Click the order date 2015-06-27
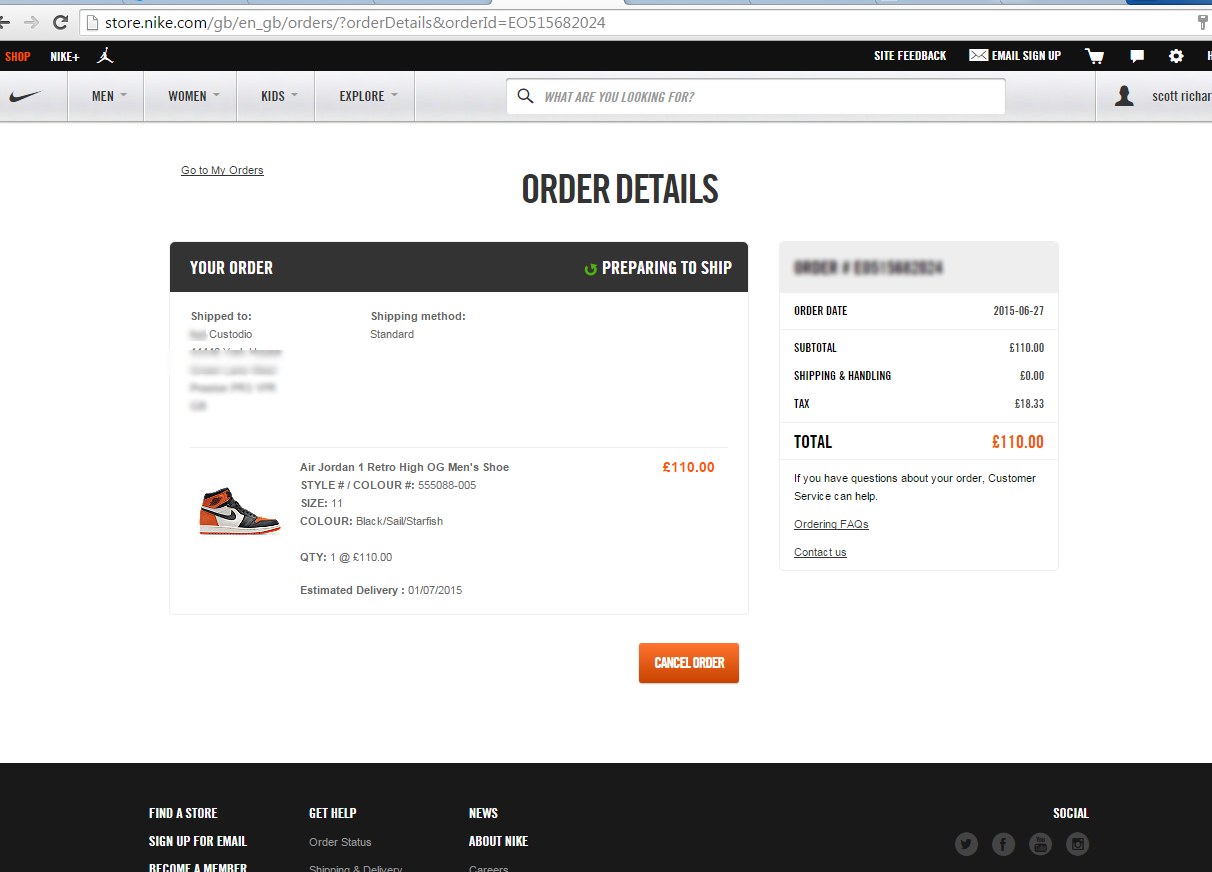Screen dimensions: 1212x872 point(1018,311)
